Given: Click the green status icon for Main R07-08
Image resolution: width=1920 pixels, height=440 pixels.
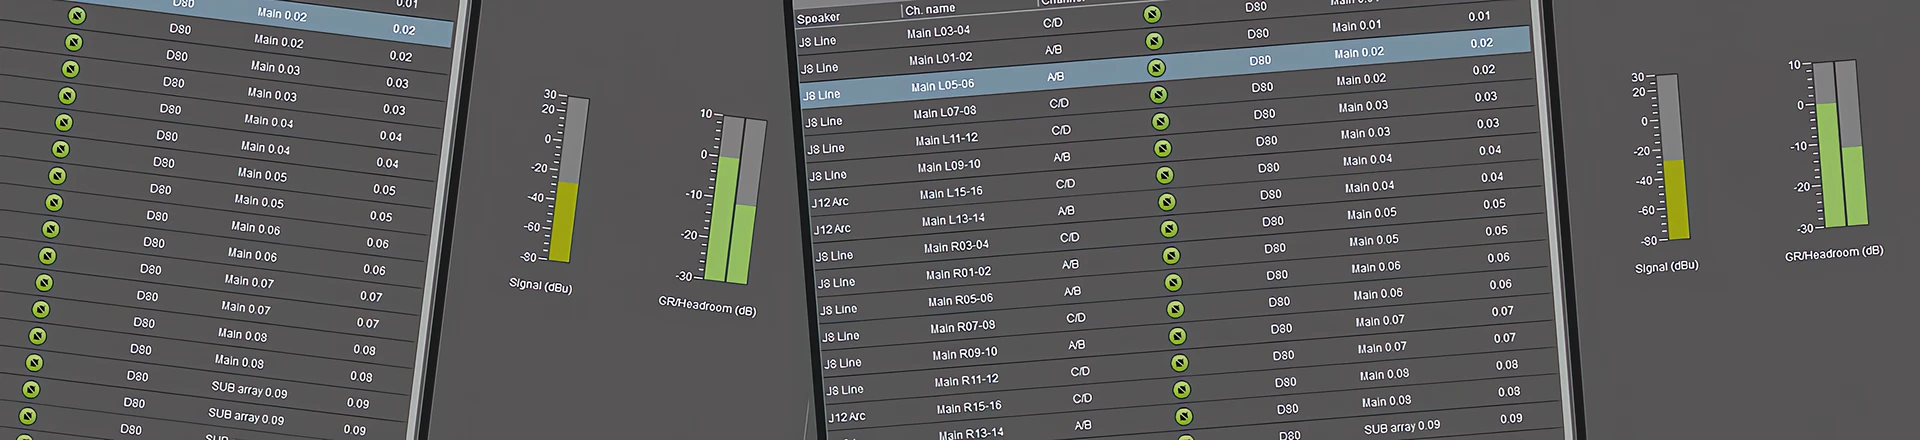Looking at the screenshot, I should pyautogui.click(x=1175, y=310).
